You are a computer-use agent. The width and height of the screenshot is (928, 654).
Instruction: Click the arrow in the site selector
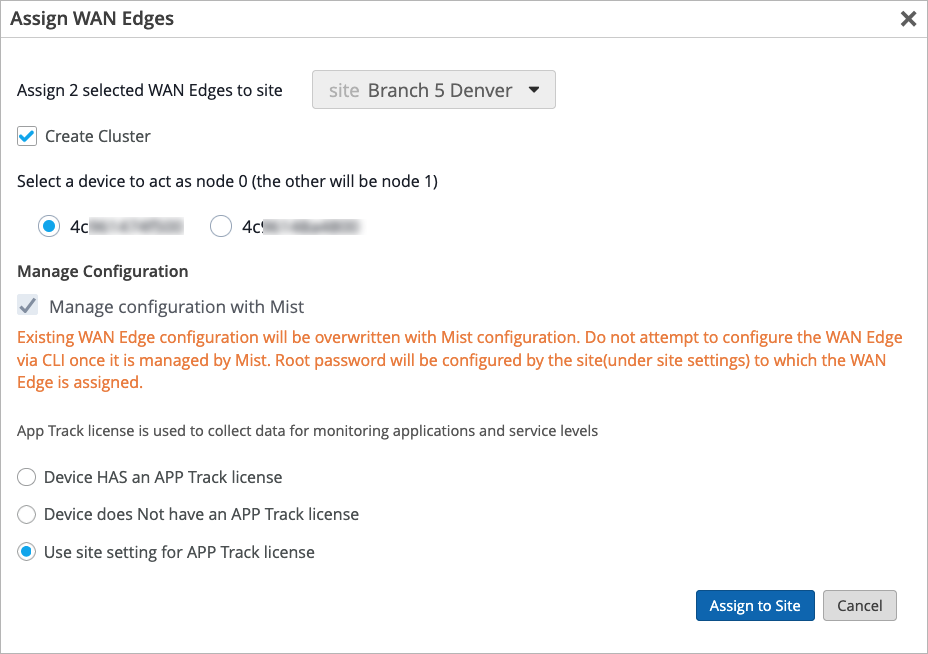tap(534, 90)
